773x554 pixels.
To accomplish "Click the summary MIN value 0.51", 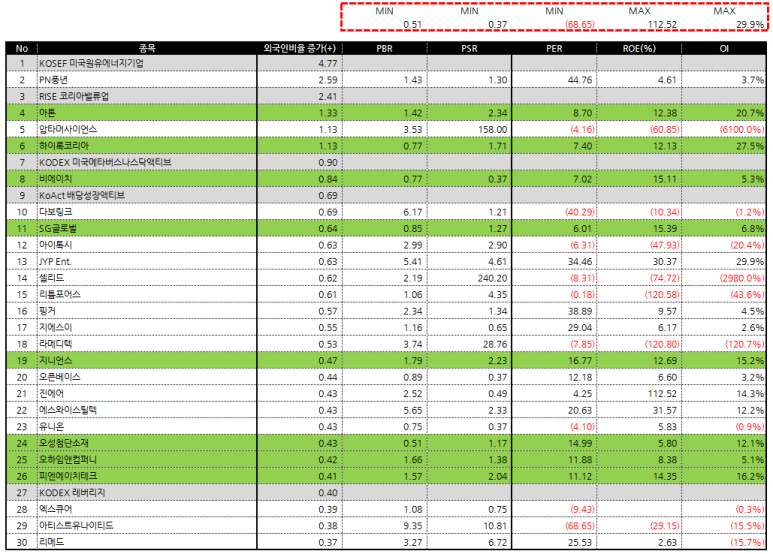I will (413, 25).
